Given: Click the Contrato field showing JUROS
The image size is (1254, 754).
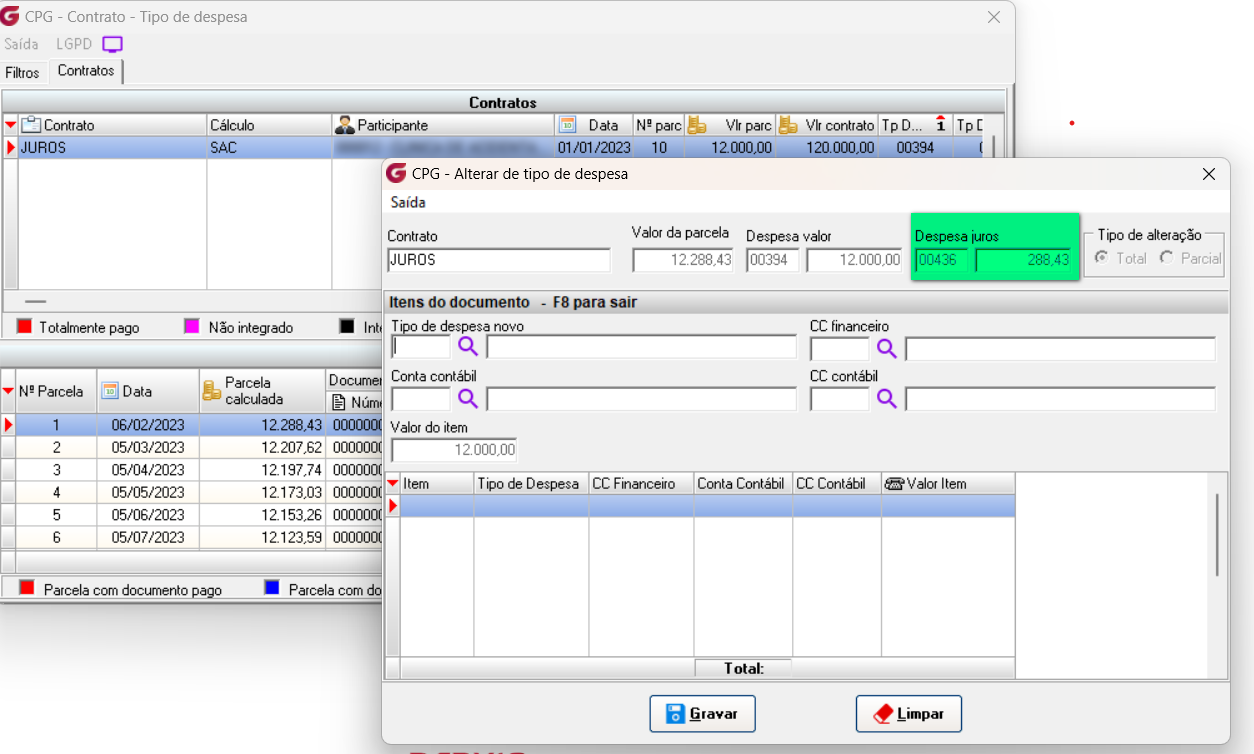Looking at the screenshot, I should coord(498,260).
